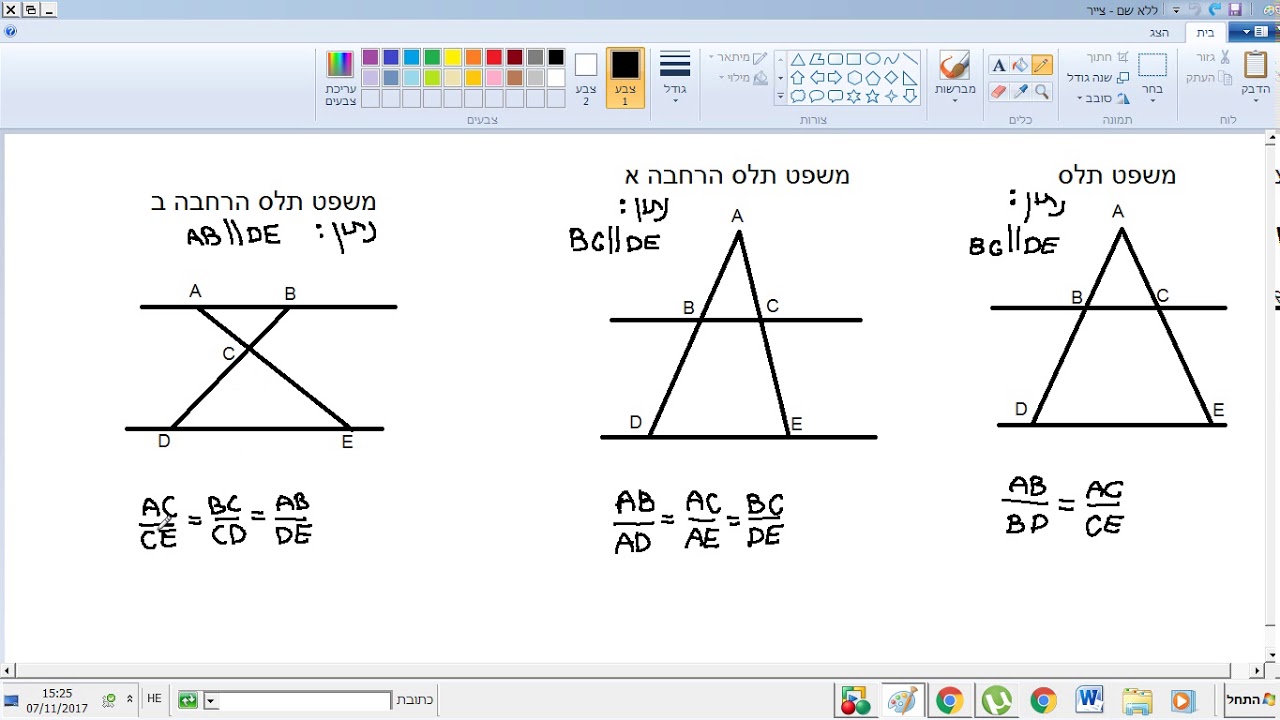This screenshot has height=720, width=1280.
Task: Open the Paint file menu button
Action: [1253, 32]
